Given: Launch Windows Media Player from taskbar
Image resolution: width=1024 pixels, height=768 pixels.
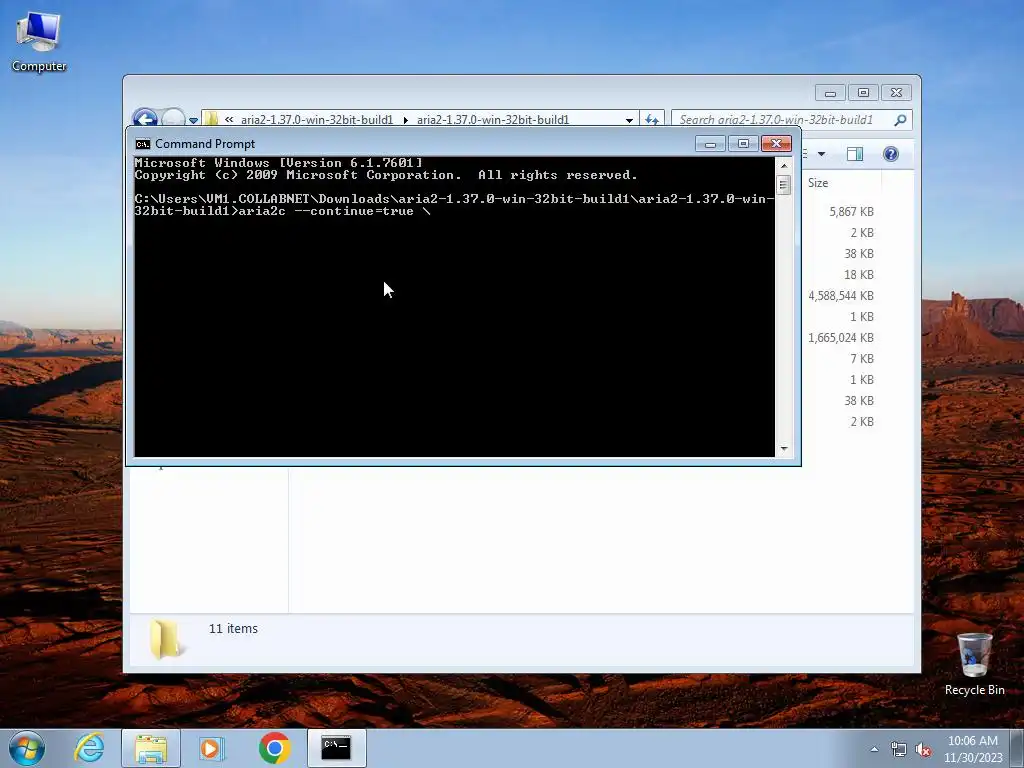Looking at the screenshot, I should tap(211, 748).
